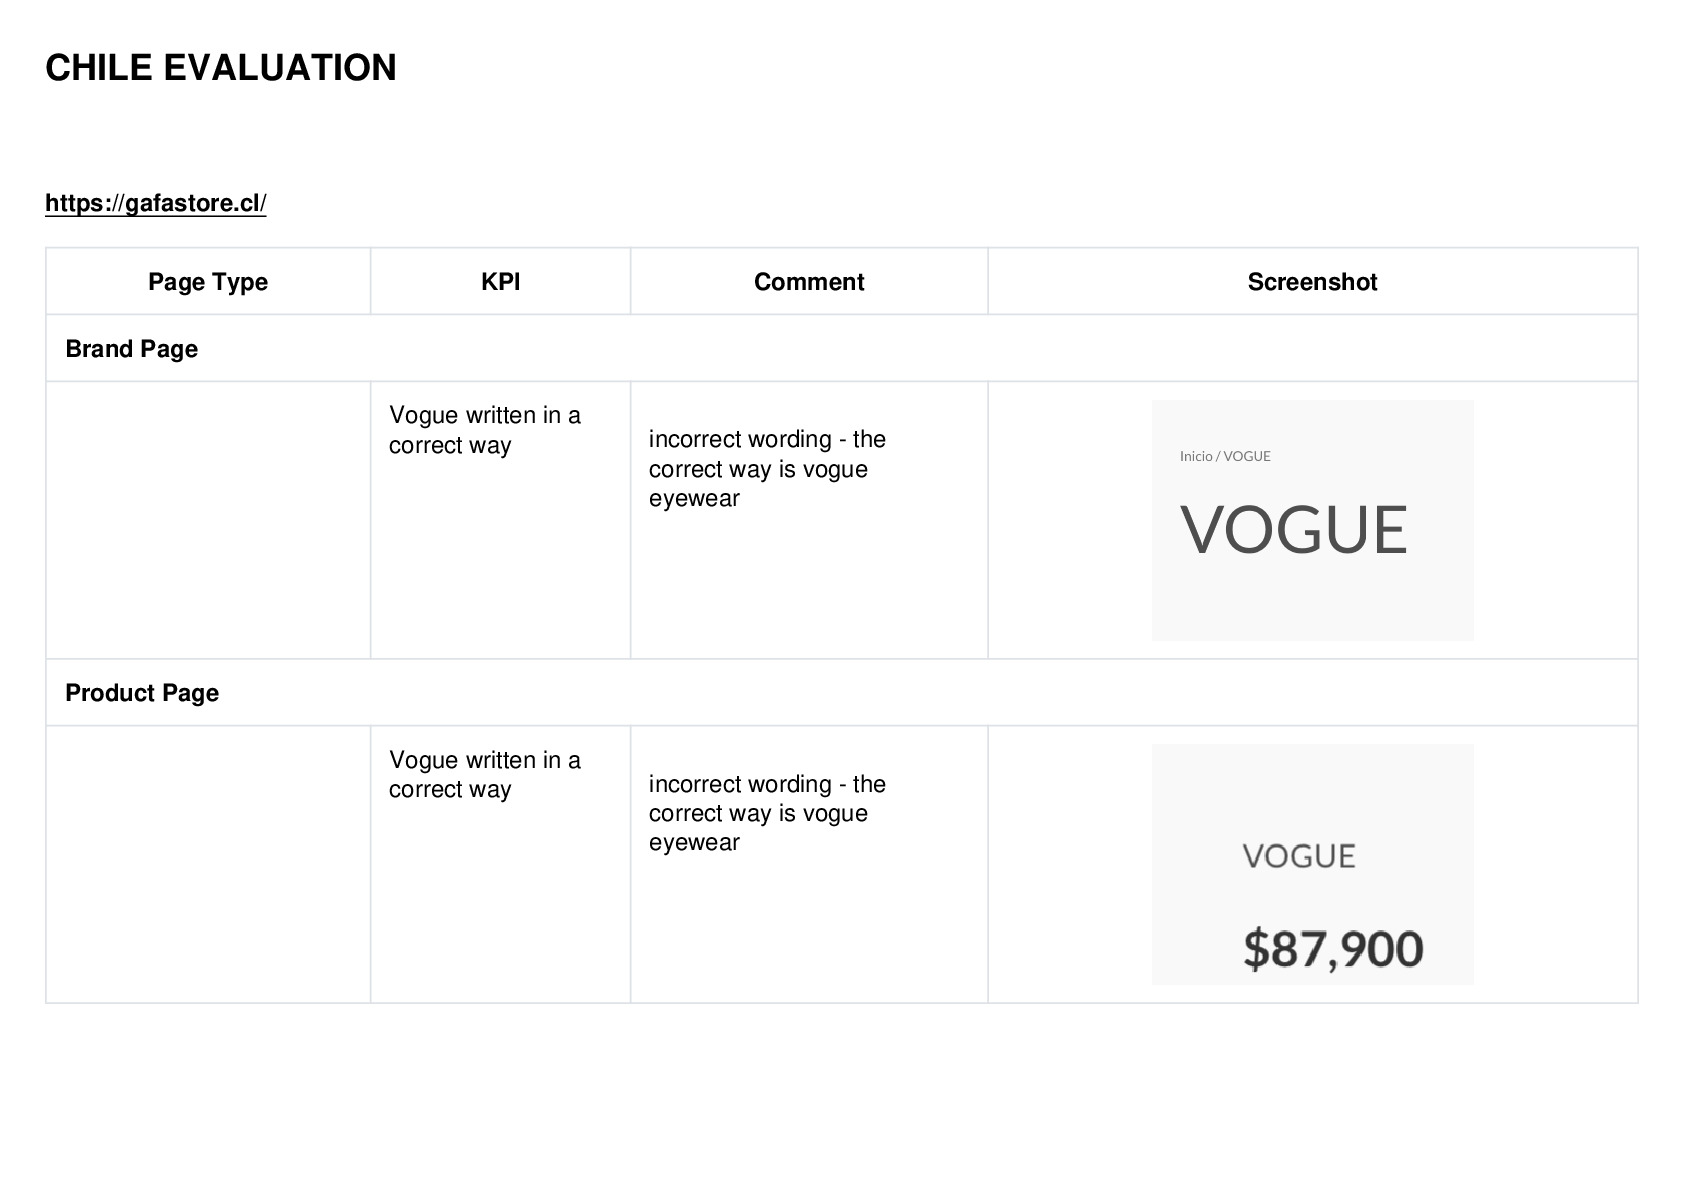Click the CHILE EVALUATION title
This screenshot has height=1191, width=1684.
(x=221, y=68)
